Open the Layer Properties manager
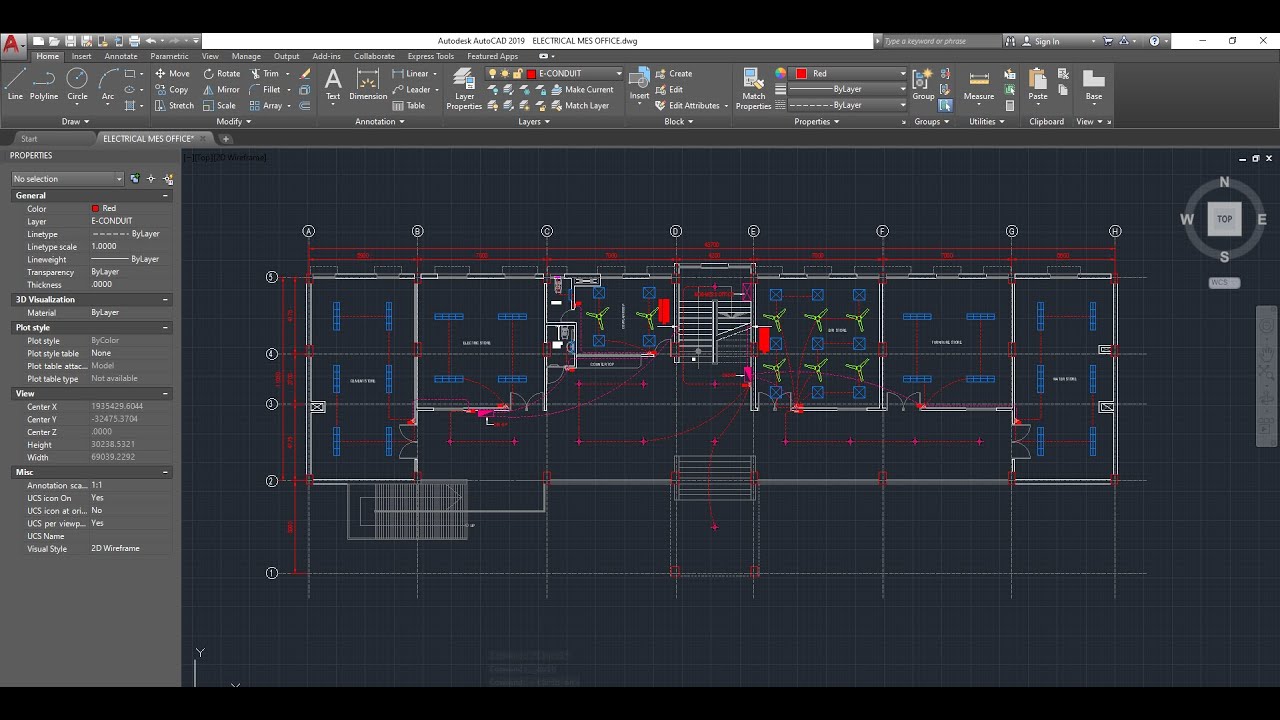The width and height of the screenshot is (1280, 720). [464, 88]
